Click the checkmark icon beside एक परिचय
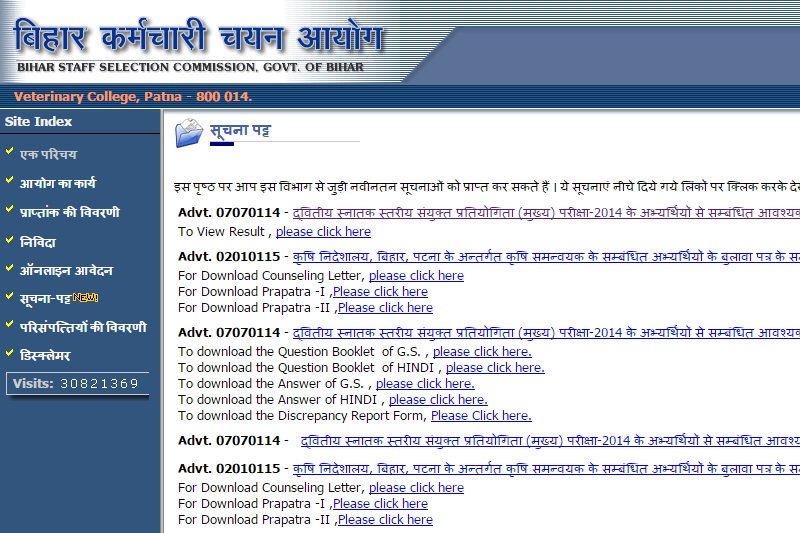 (x=9, y=153)
